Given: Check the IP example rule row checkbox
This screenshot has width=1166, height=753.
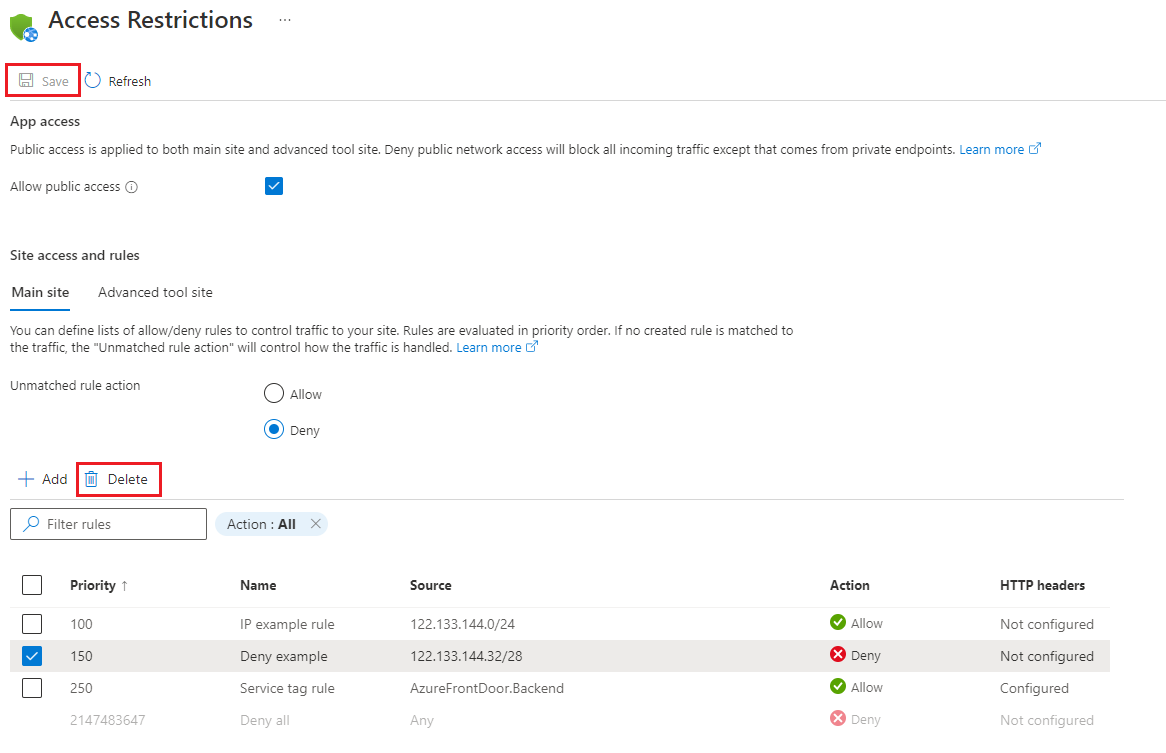Looking at the screenshot, I should (32, 624).
